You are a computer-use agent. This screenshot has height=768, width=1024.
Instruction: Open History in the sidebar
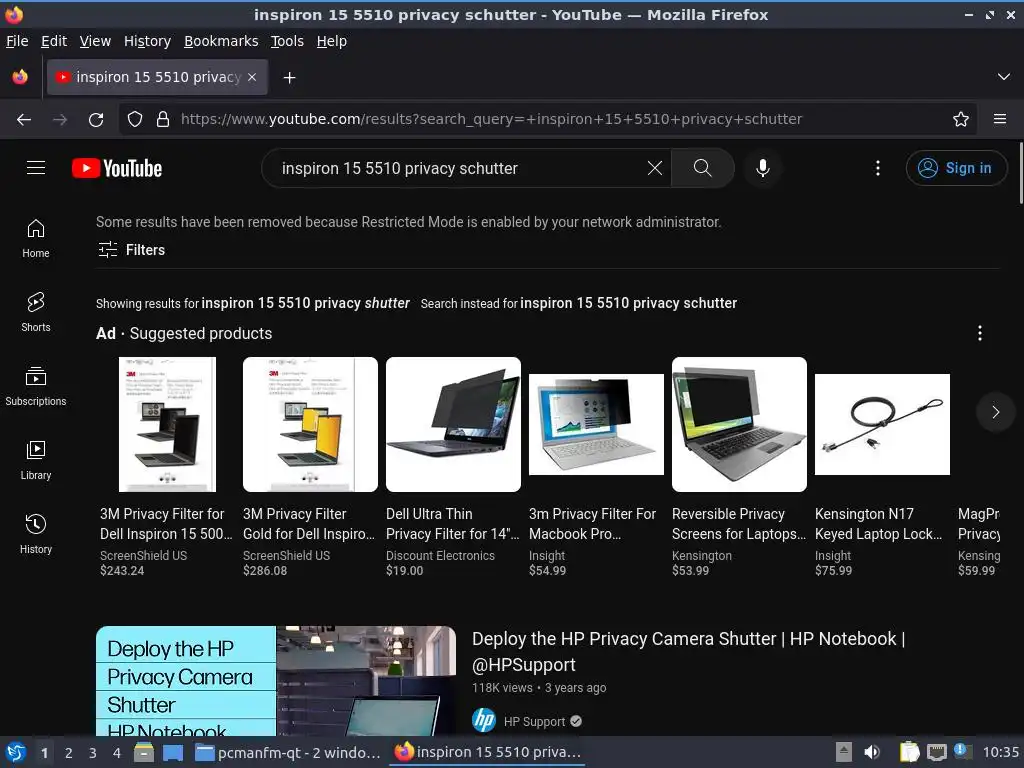tap(36, 534)
